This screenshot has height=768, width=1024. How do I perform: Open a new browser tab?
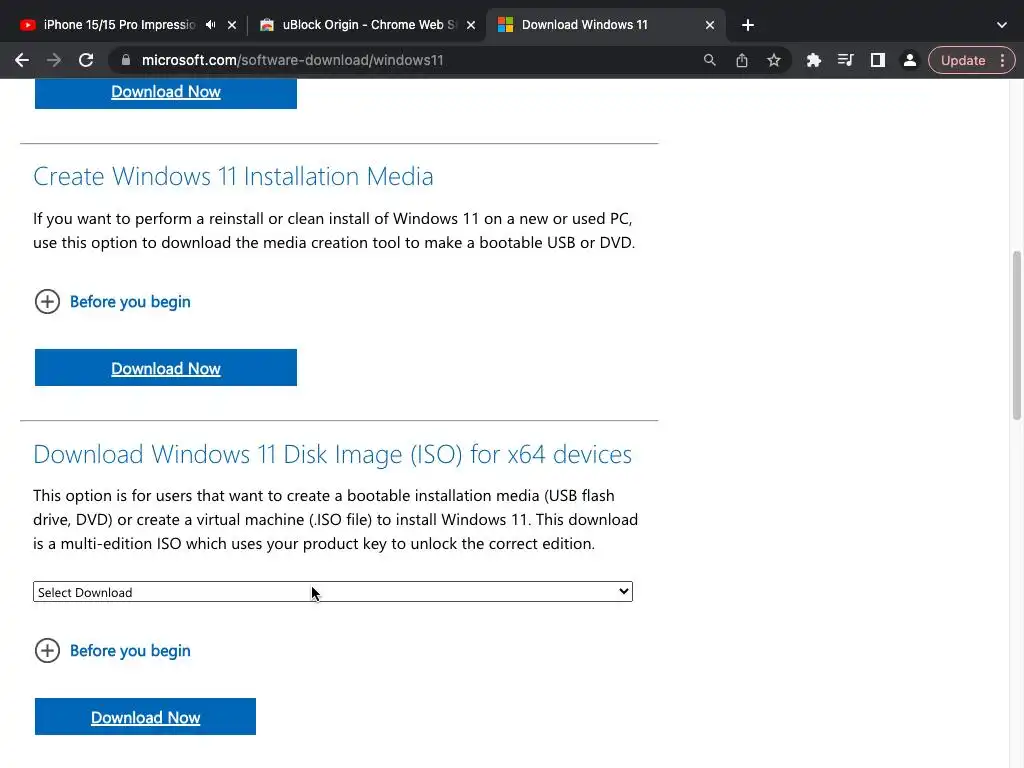point(748,25)
